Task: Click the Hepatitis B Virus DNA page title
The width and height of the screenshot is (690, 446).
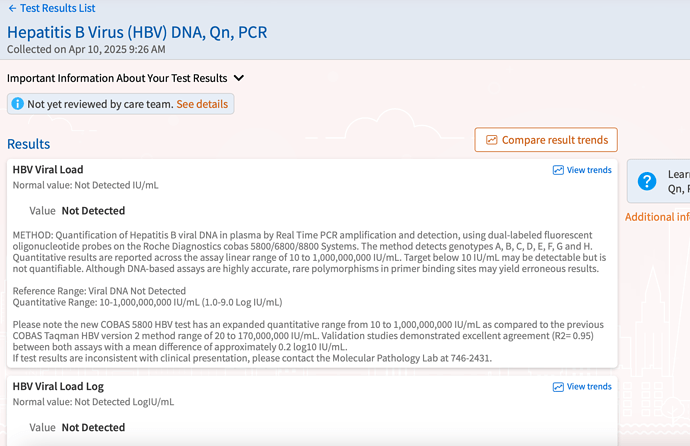Action: point(137,33)
